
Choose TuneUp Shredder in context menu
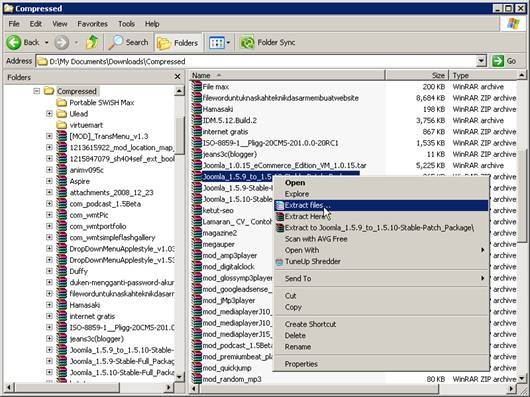click(x=381, y=262)
